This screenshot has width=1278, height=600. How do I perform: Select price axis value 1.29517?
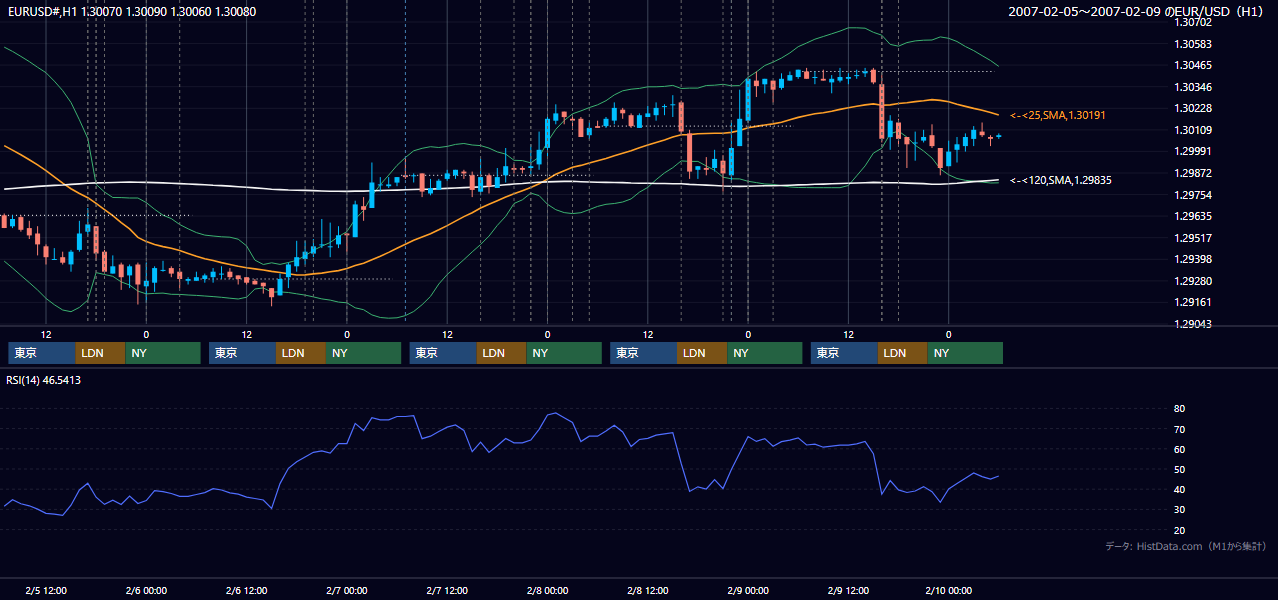1193,238
